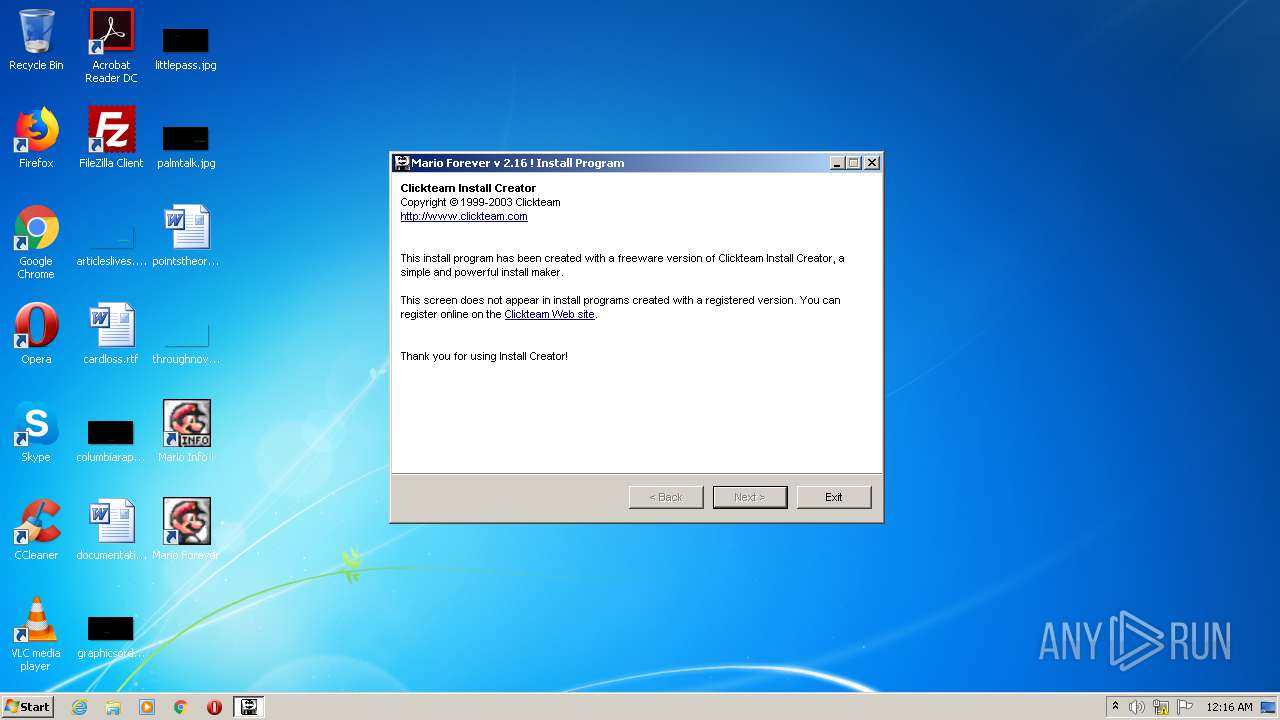The width and height of the screenshot is (1280, 720).
Task: Close the Mario Forever install window
Action: pos(872,163)
